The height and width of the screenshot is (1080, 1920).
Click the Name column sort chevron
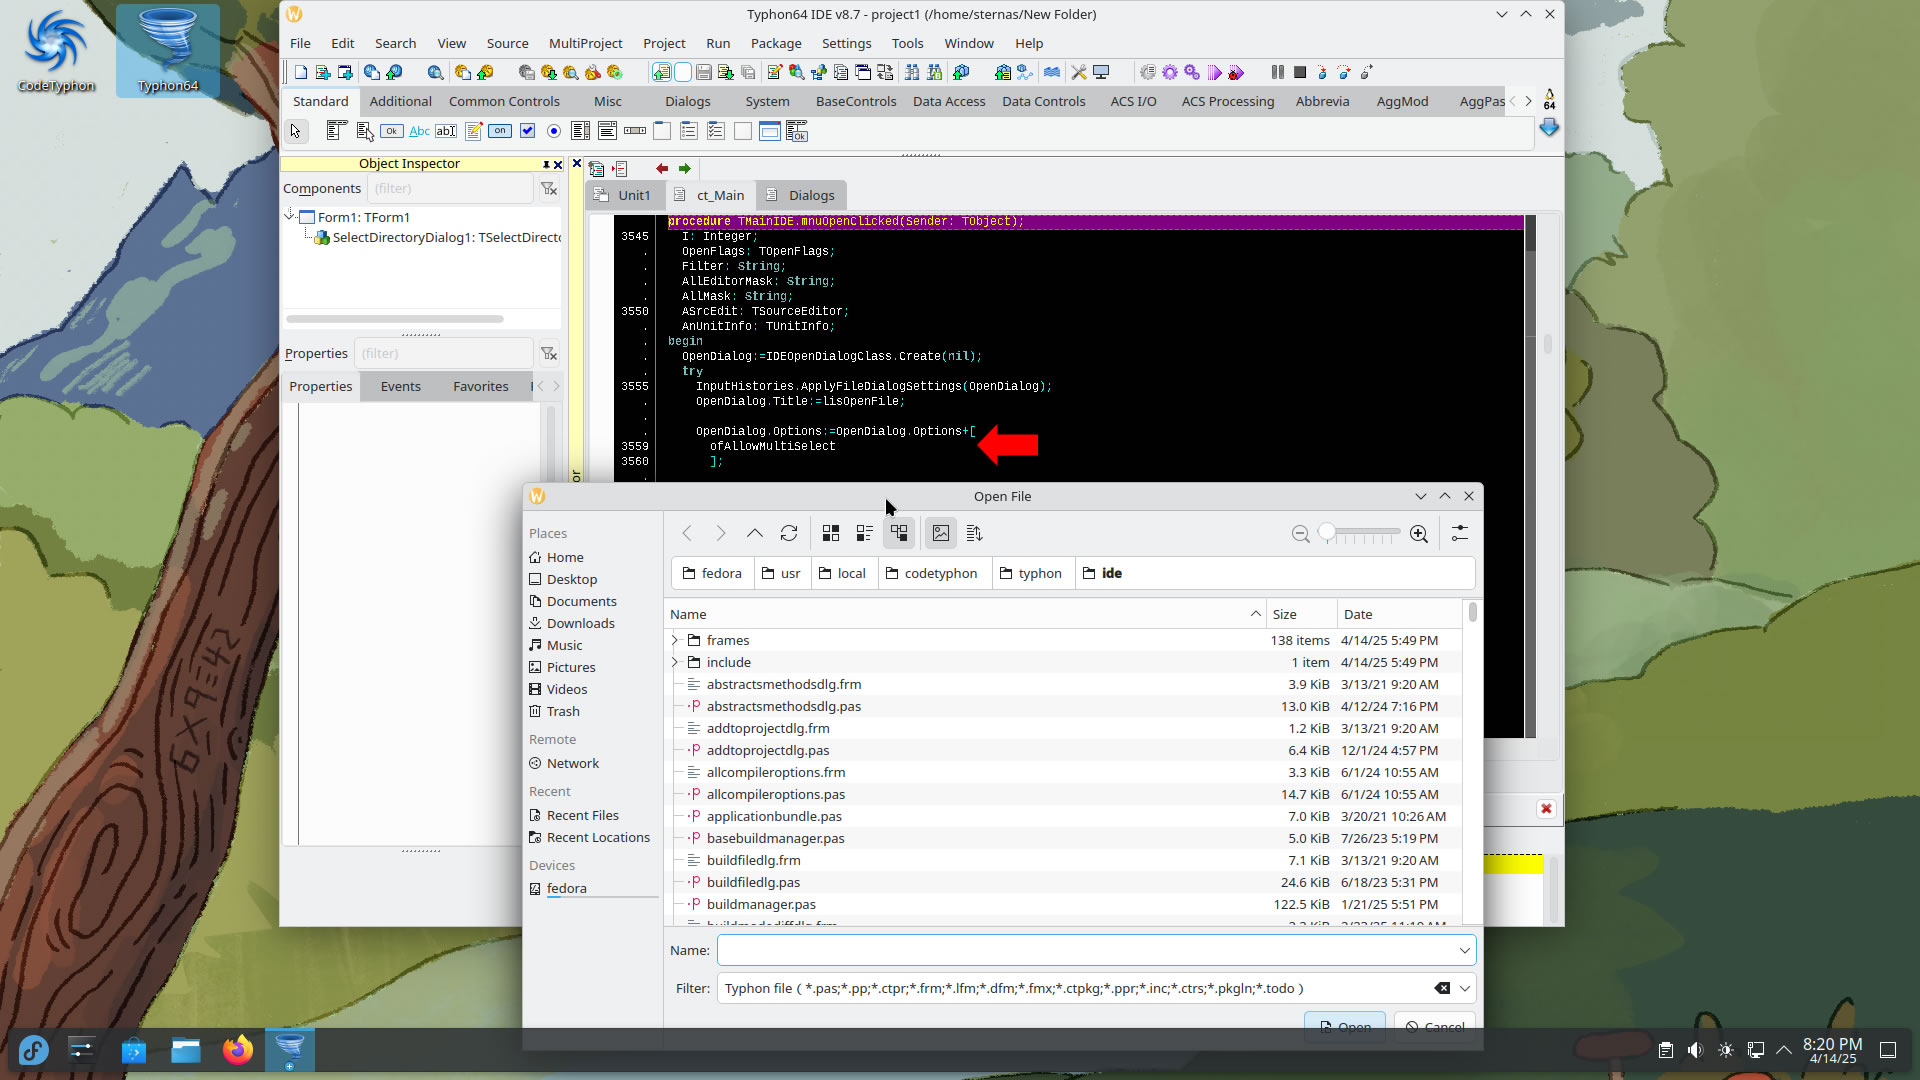tap(1255, 614)
